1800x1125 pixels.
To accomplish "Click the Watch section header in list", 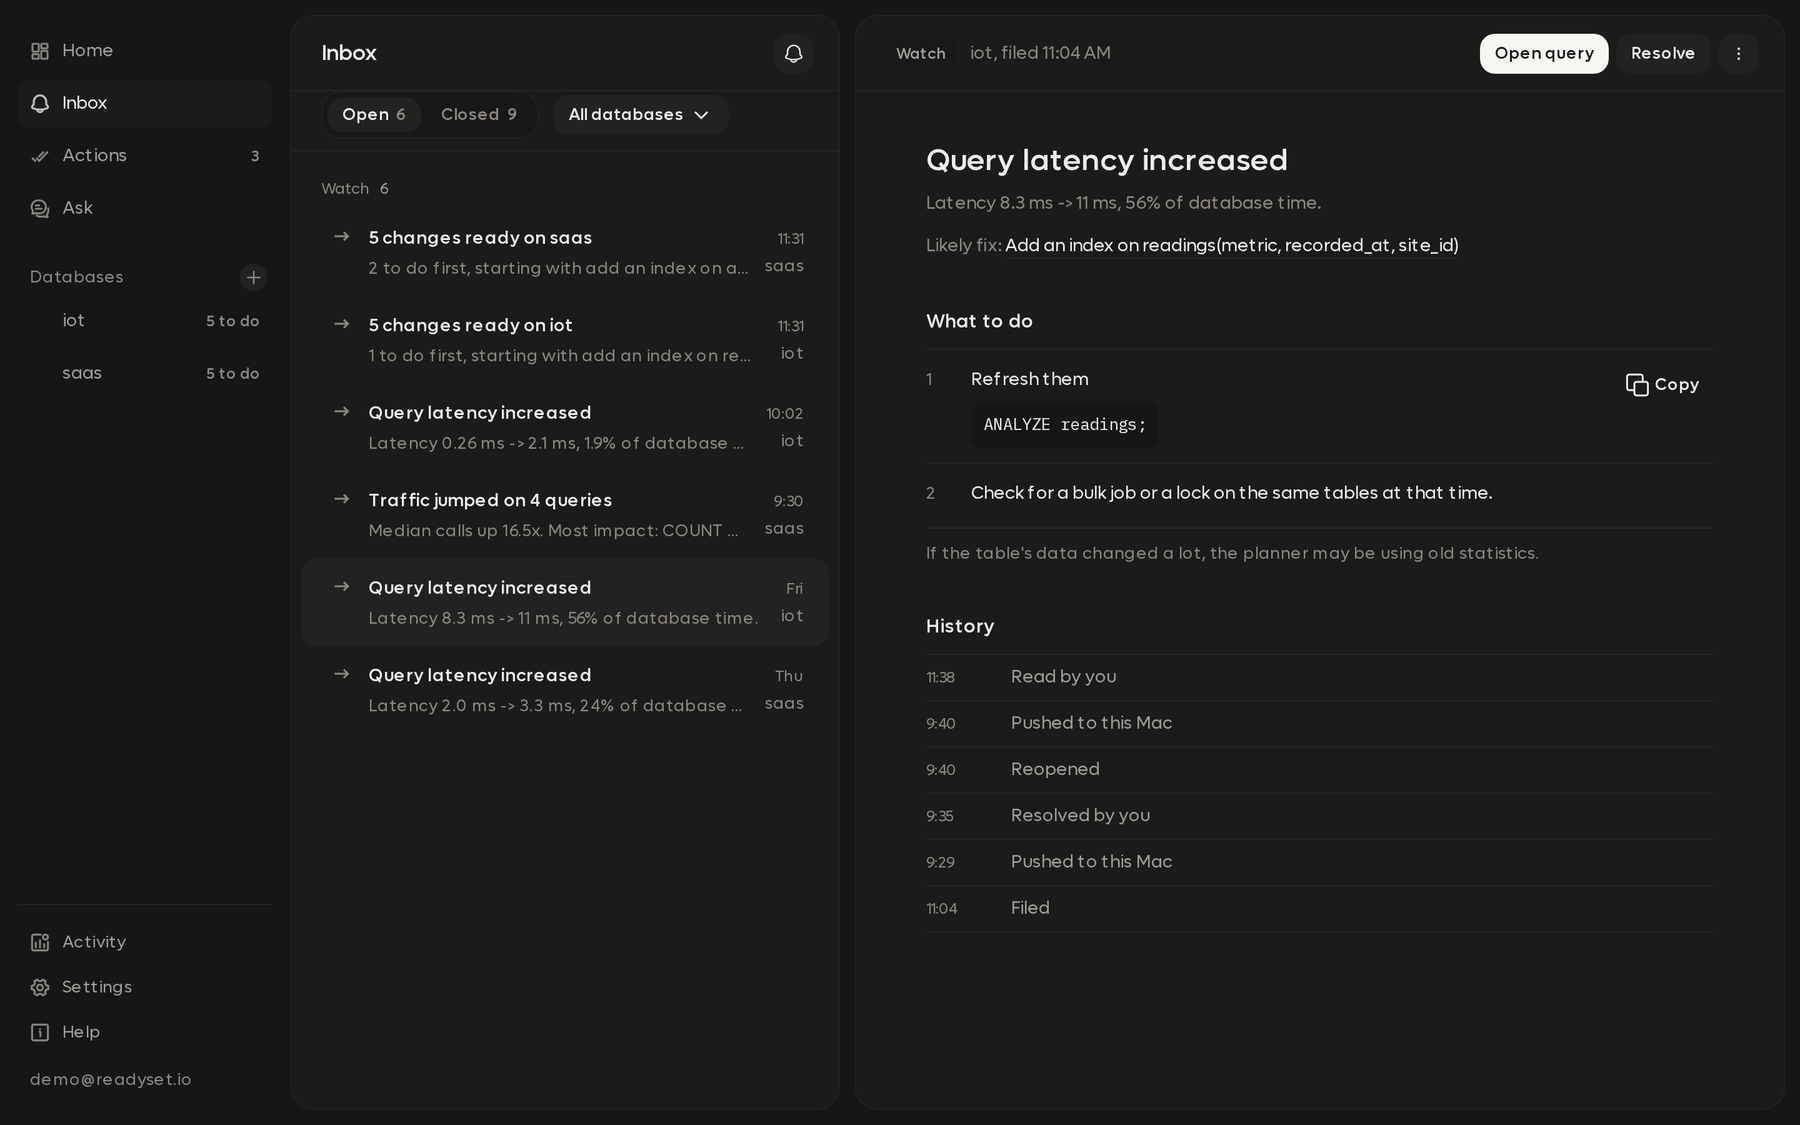I will click(x=355, y=189).
